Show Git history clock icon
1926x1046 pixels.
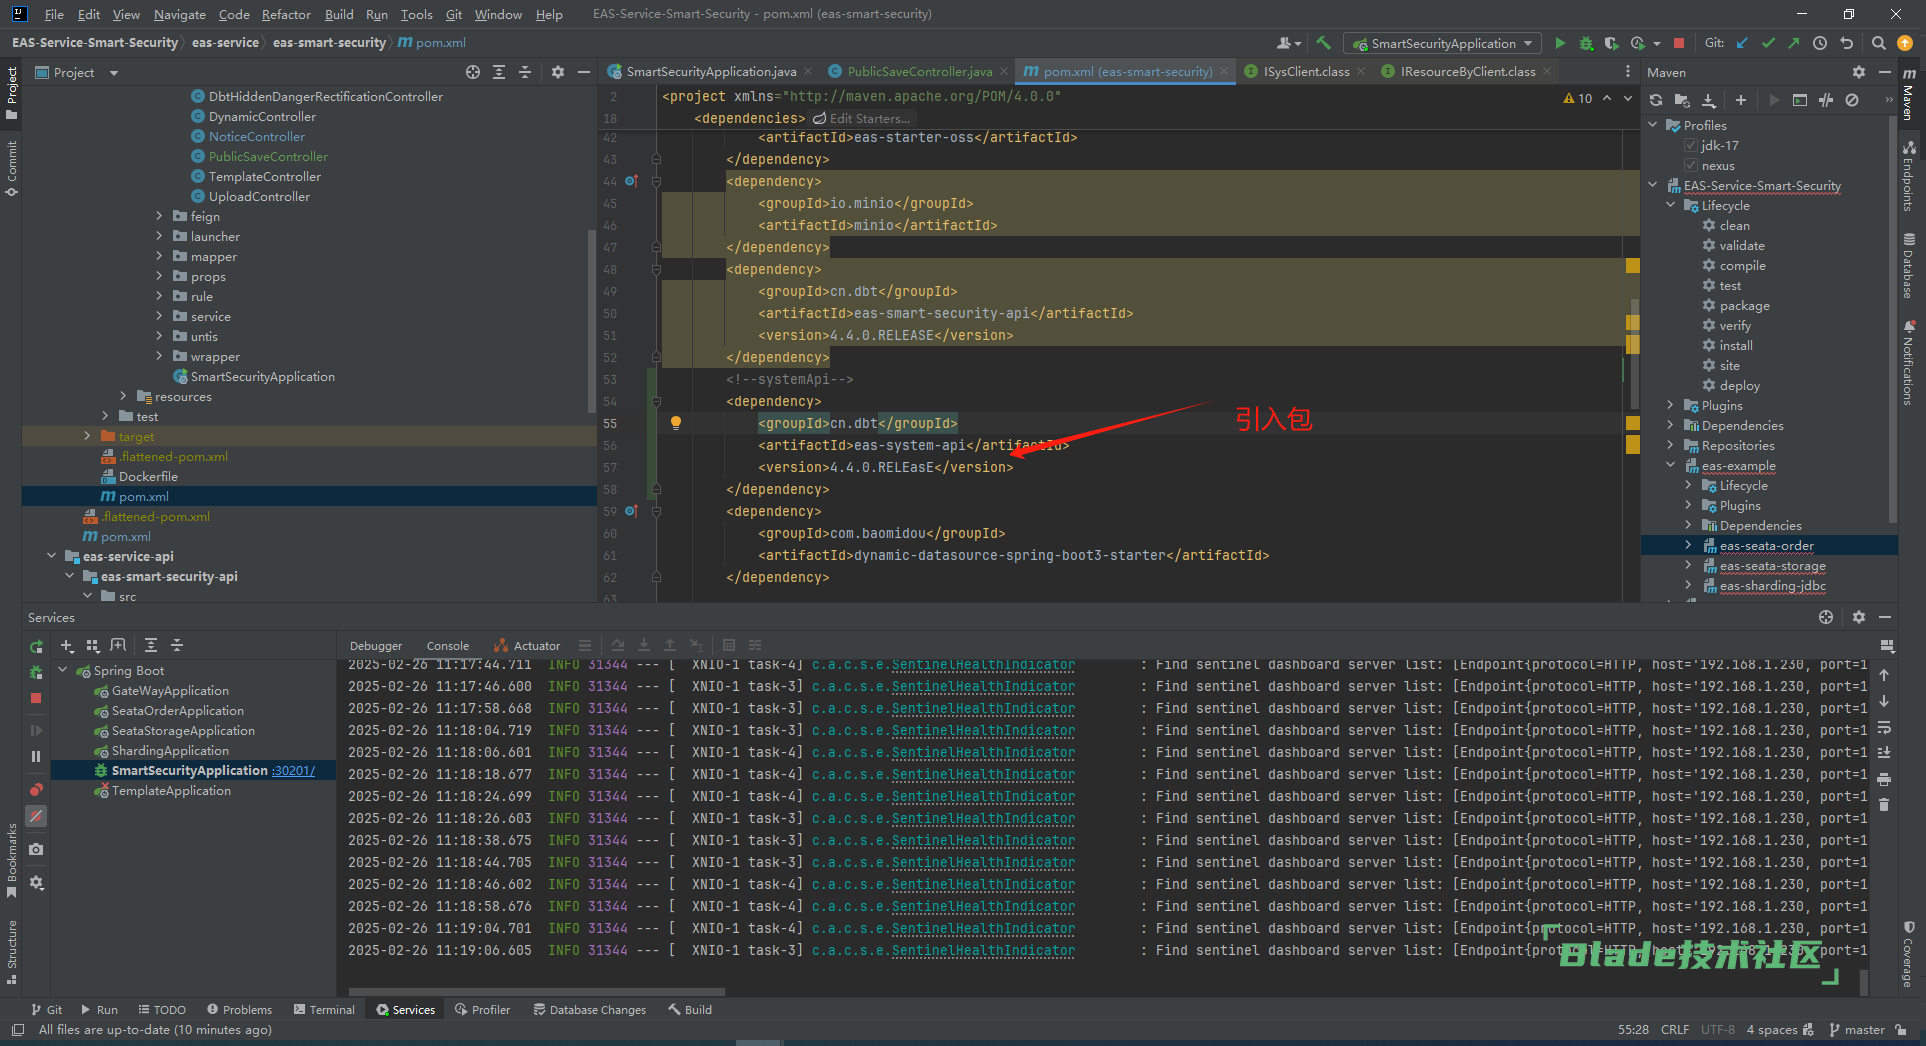(x=1820, y=43)
